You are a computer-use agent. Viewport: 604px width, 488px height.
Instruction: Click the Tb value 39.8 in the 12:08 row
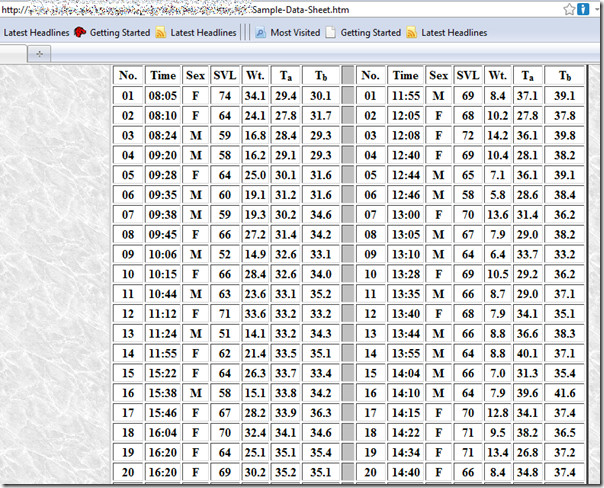coord(565,135)
